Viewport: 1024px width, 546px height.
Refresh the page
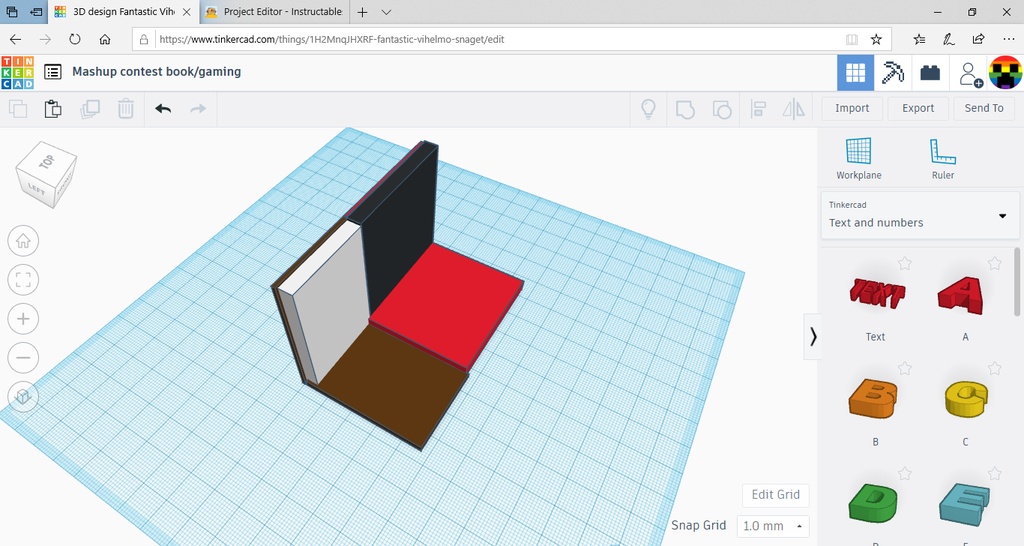[74, 39]
